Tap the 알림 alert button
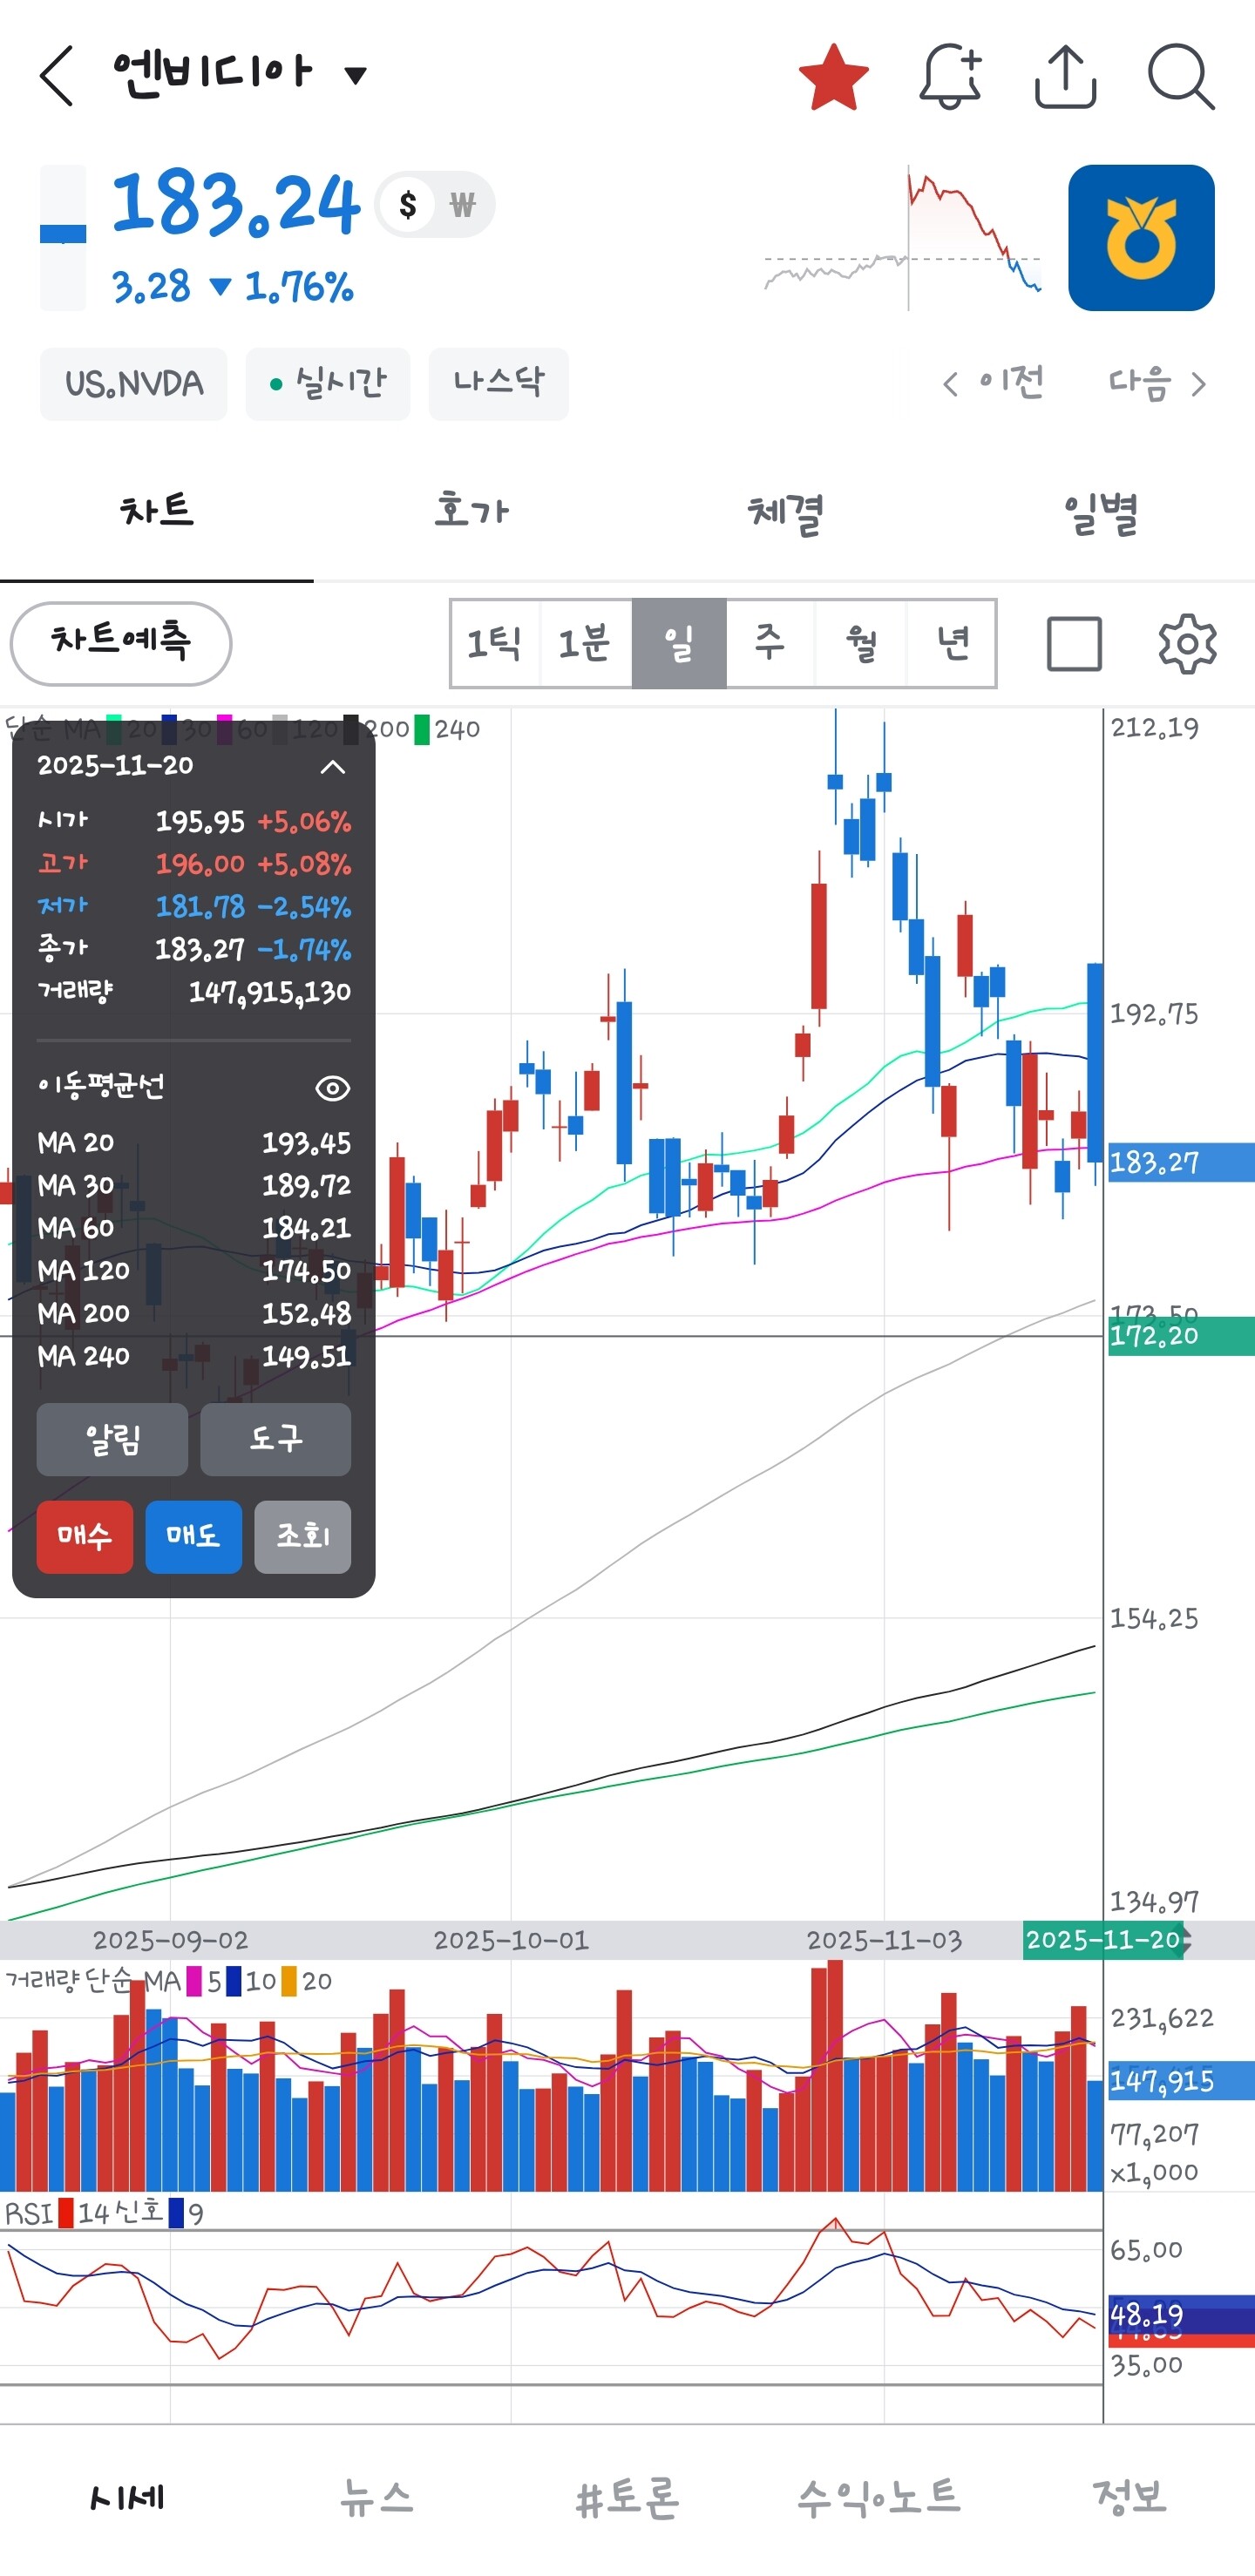 (x=112, y=1439)
